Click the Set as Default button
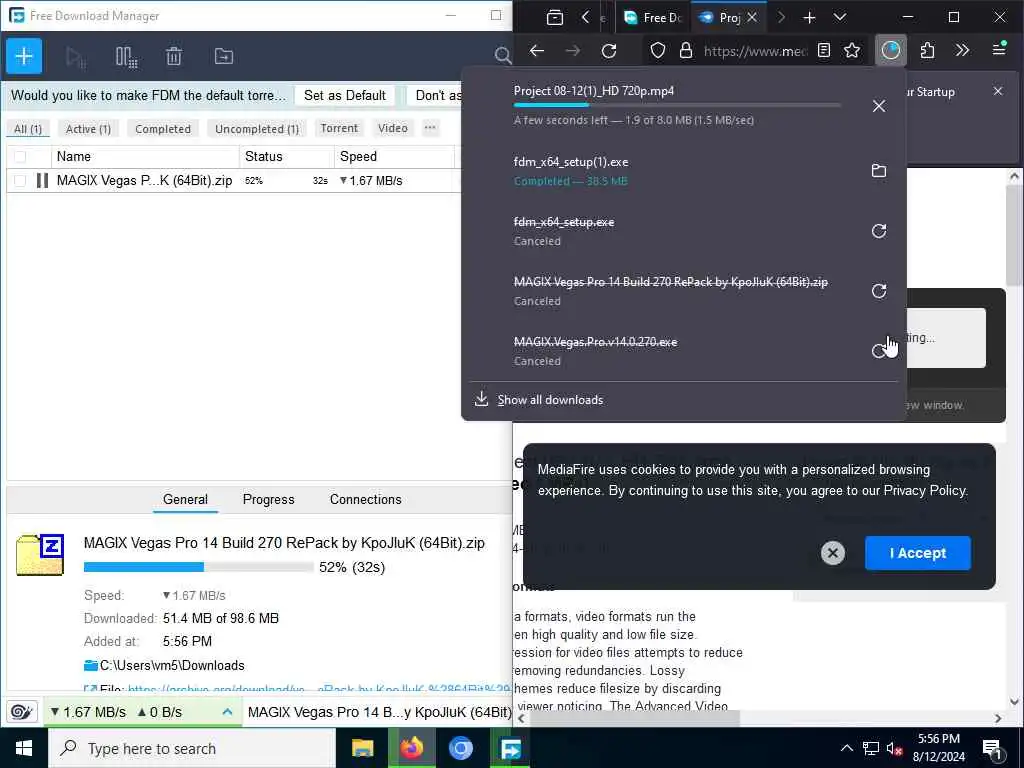This screenshot has height=768, width=1024. 345,95
